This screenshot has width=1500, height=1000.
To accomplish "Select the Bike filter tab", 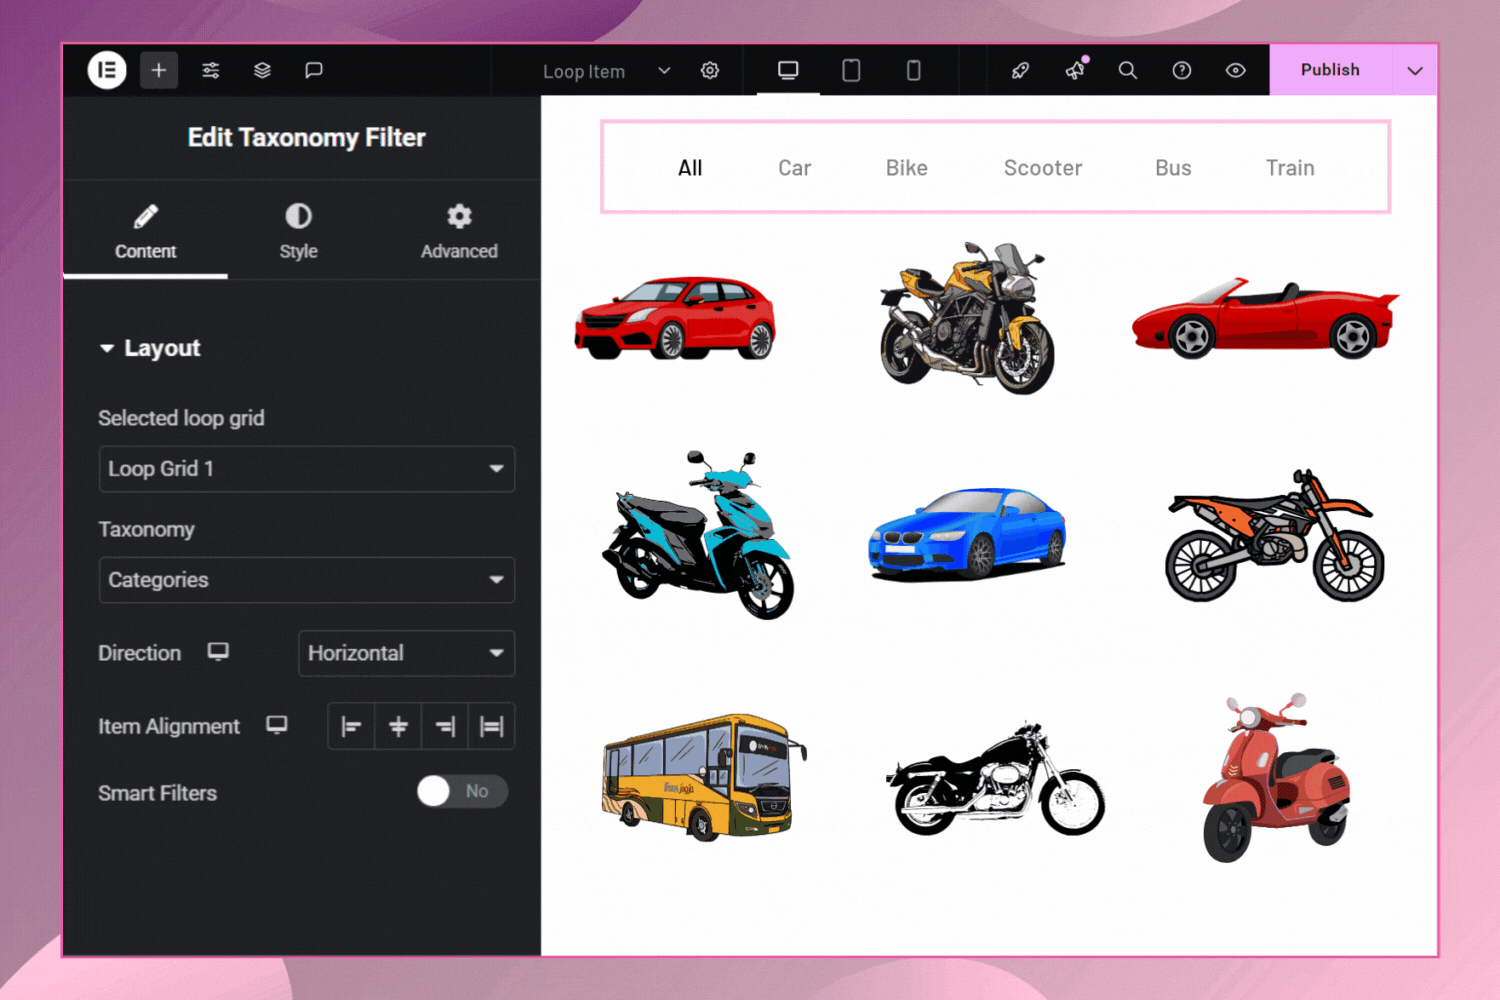I will 906,168.
